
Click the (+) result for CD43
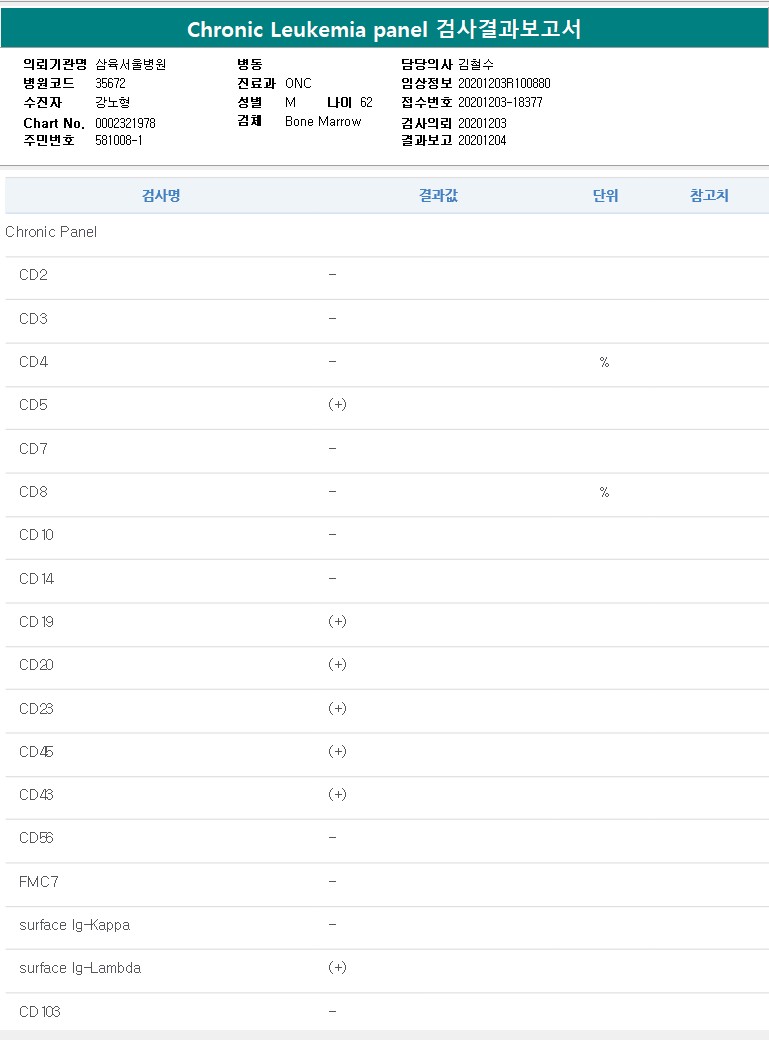point(337,795)
